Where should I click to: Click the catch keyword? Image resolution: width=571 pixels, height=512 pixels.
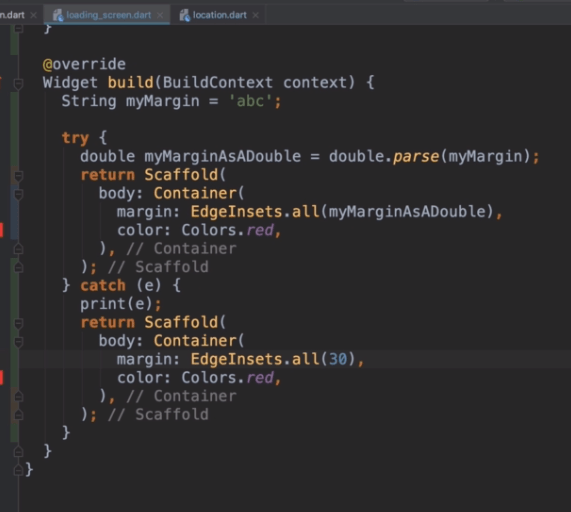pos(103,285)
